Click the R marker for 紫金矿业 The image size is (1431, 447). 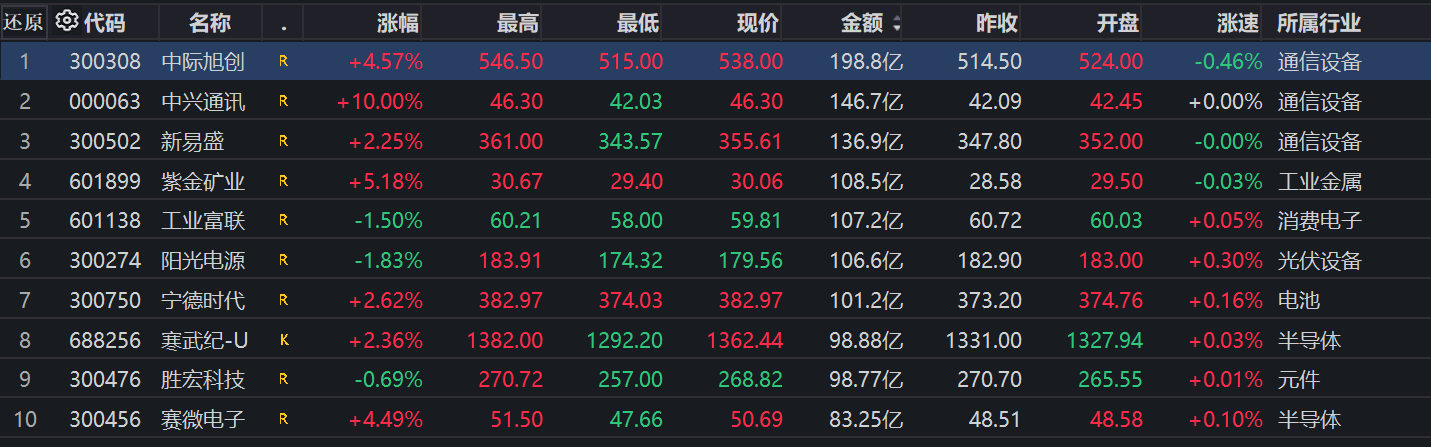[x=283, y=181]
